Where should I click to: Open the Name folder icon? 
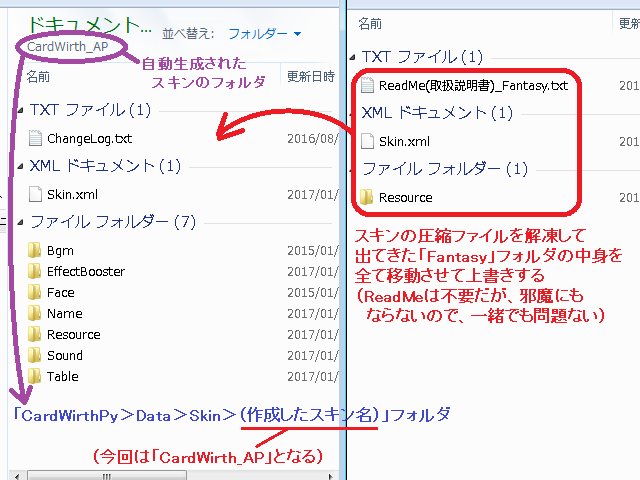click(x=35, y=313)
